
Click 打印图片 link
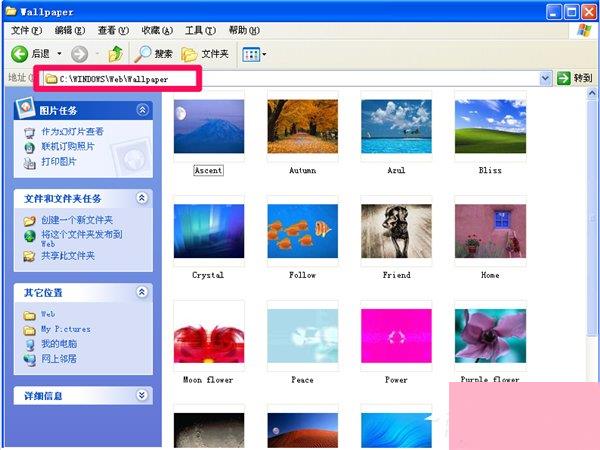[59, 161]
